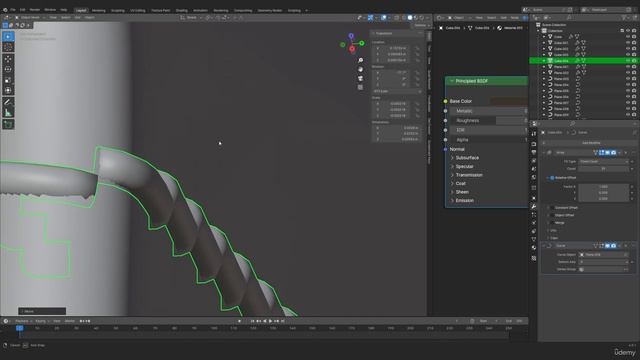Switch to the UV Editing workspace tab
This screenshot has height=360, width=640.
tap(138, 10)
